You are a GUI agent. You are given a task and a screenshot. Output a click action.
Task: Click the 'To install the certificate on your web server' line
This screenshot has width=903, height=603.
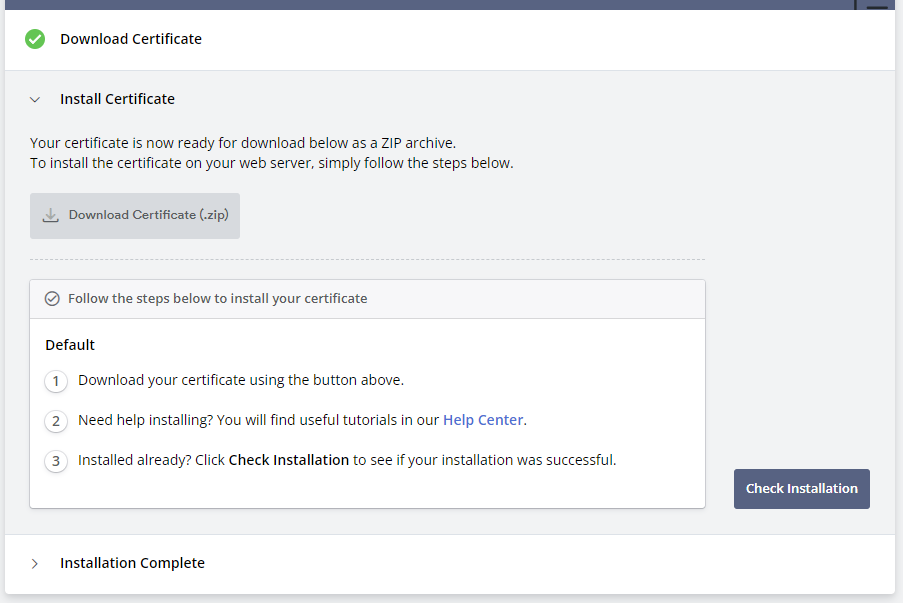pos(271,163)
